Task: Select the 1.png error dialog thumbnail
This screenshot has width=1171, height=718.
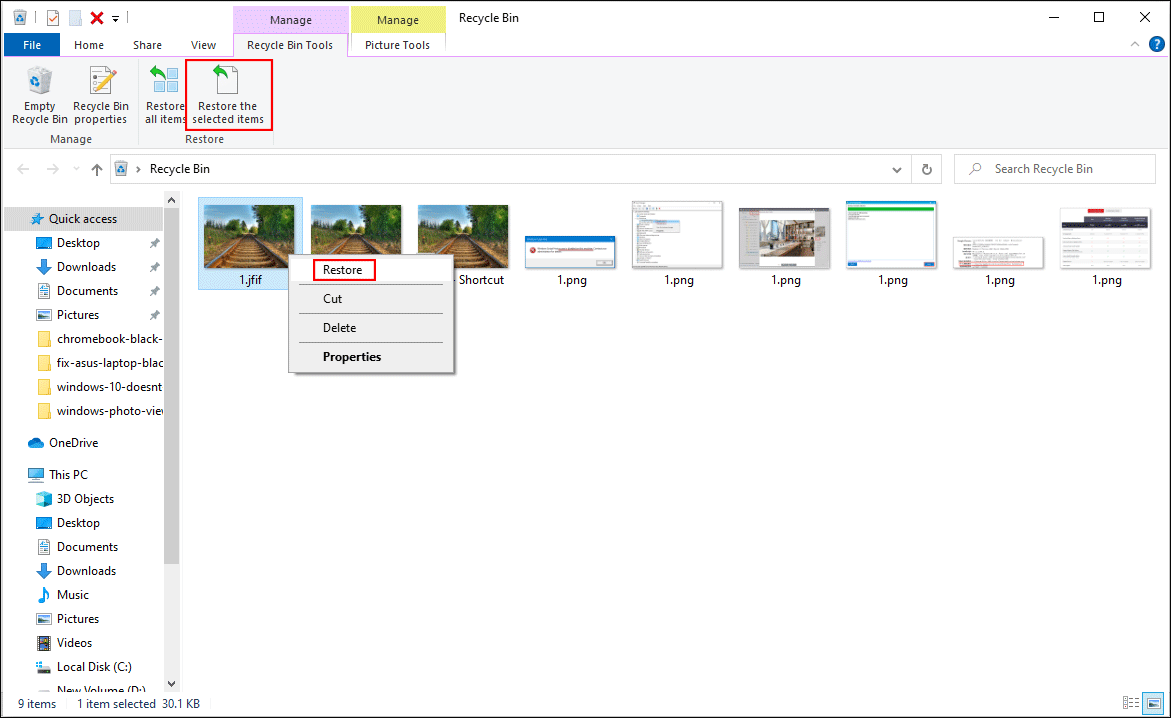Action: pos(571,252)
